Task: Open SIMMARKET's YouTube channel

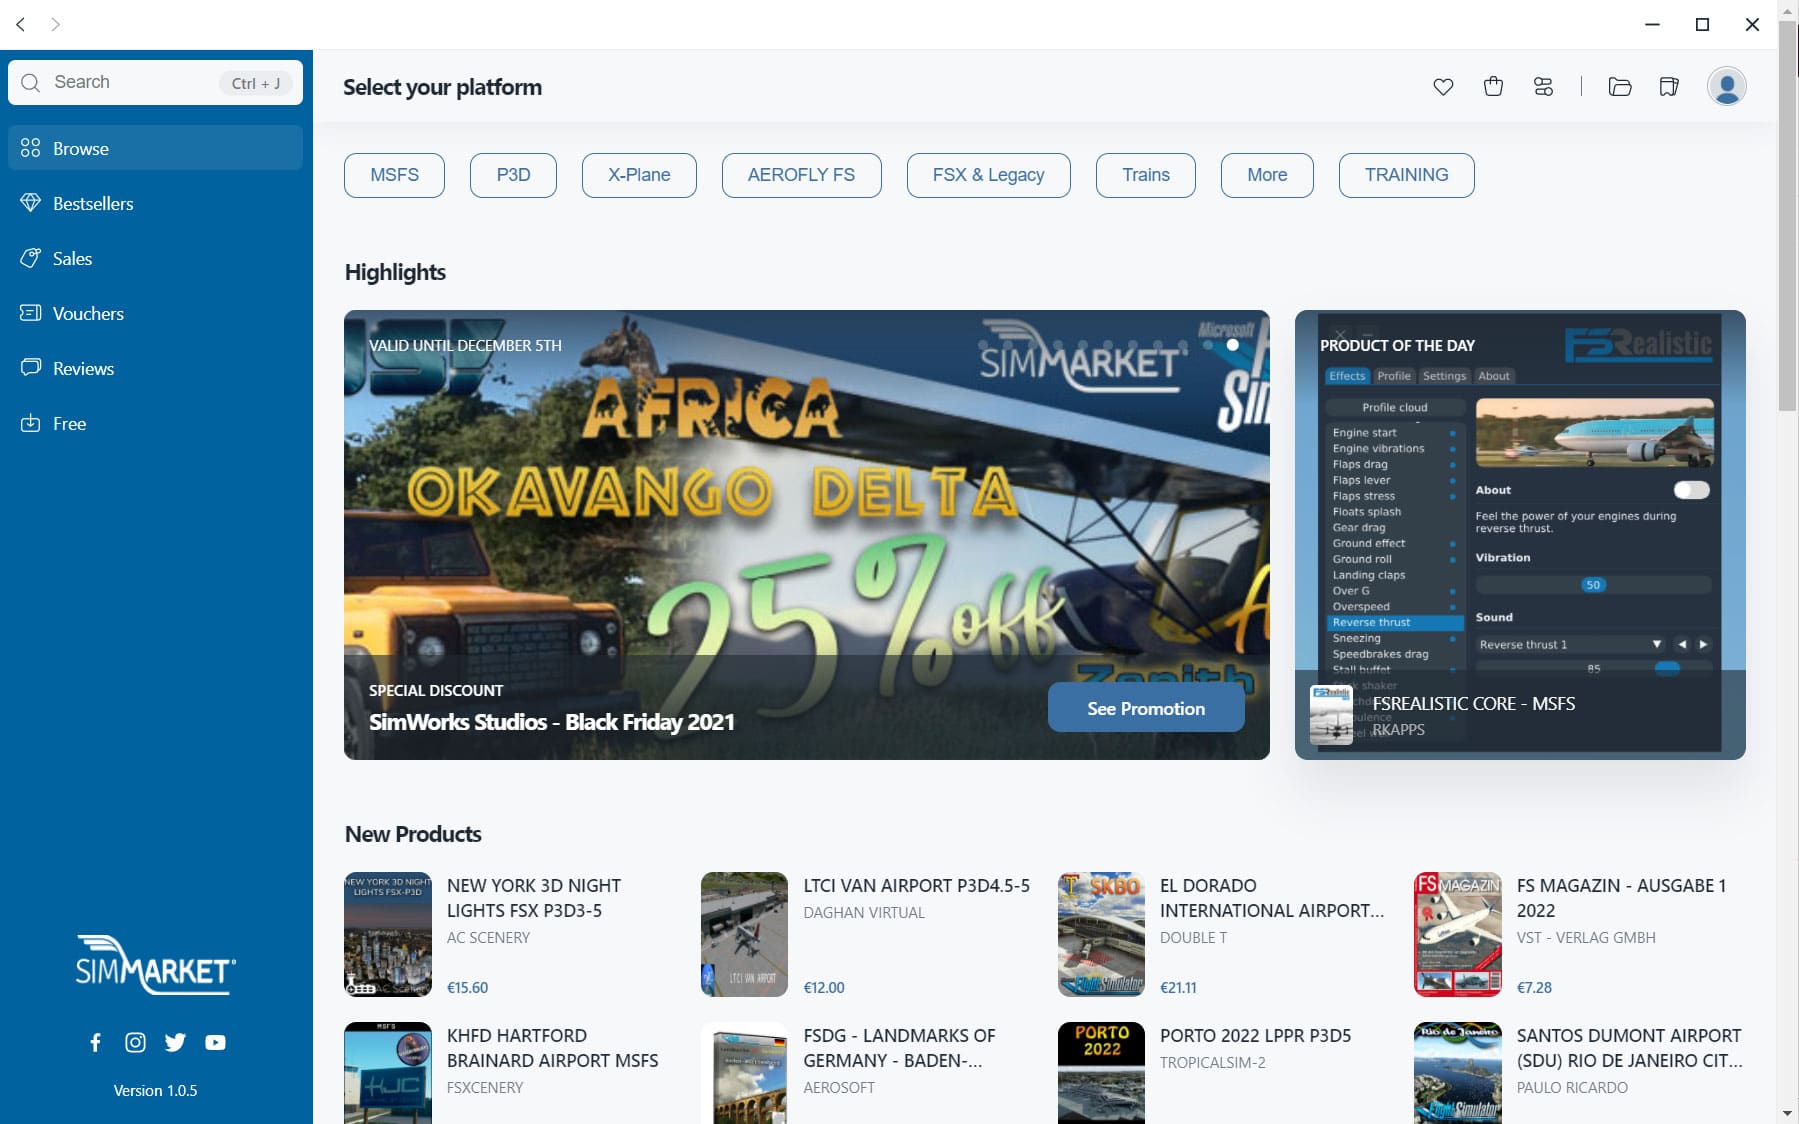Action: click(215, 1042)
